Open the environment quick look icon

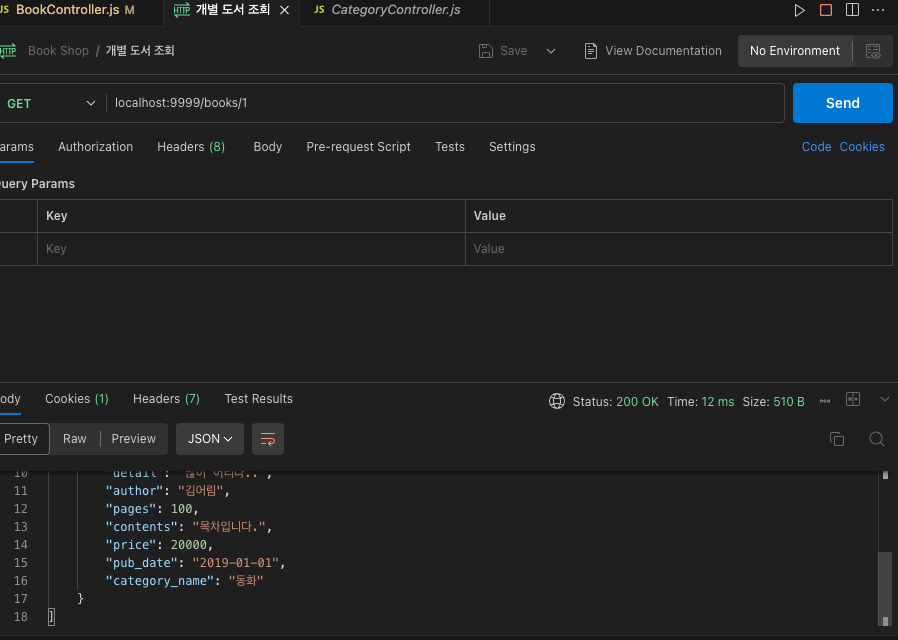tap(873, 51)
